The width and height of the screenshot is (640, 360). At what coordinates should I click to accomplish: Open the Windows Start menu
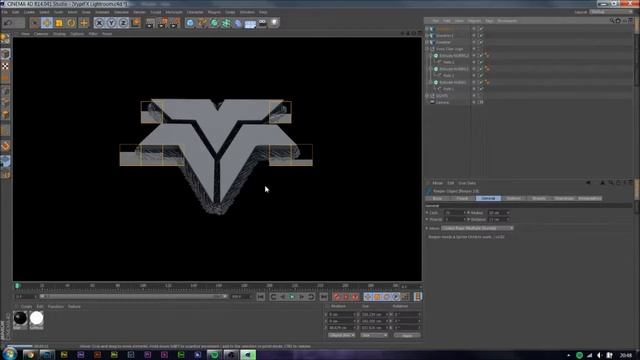[x=9, y=354]
